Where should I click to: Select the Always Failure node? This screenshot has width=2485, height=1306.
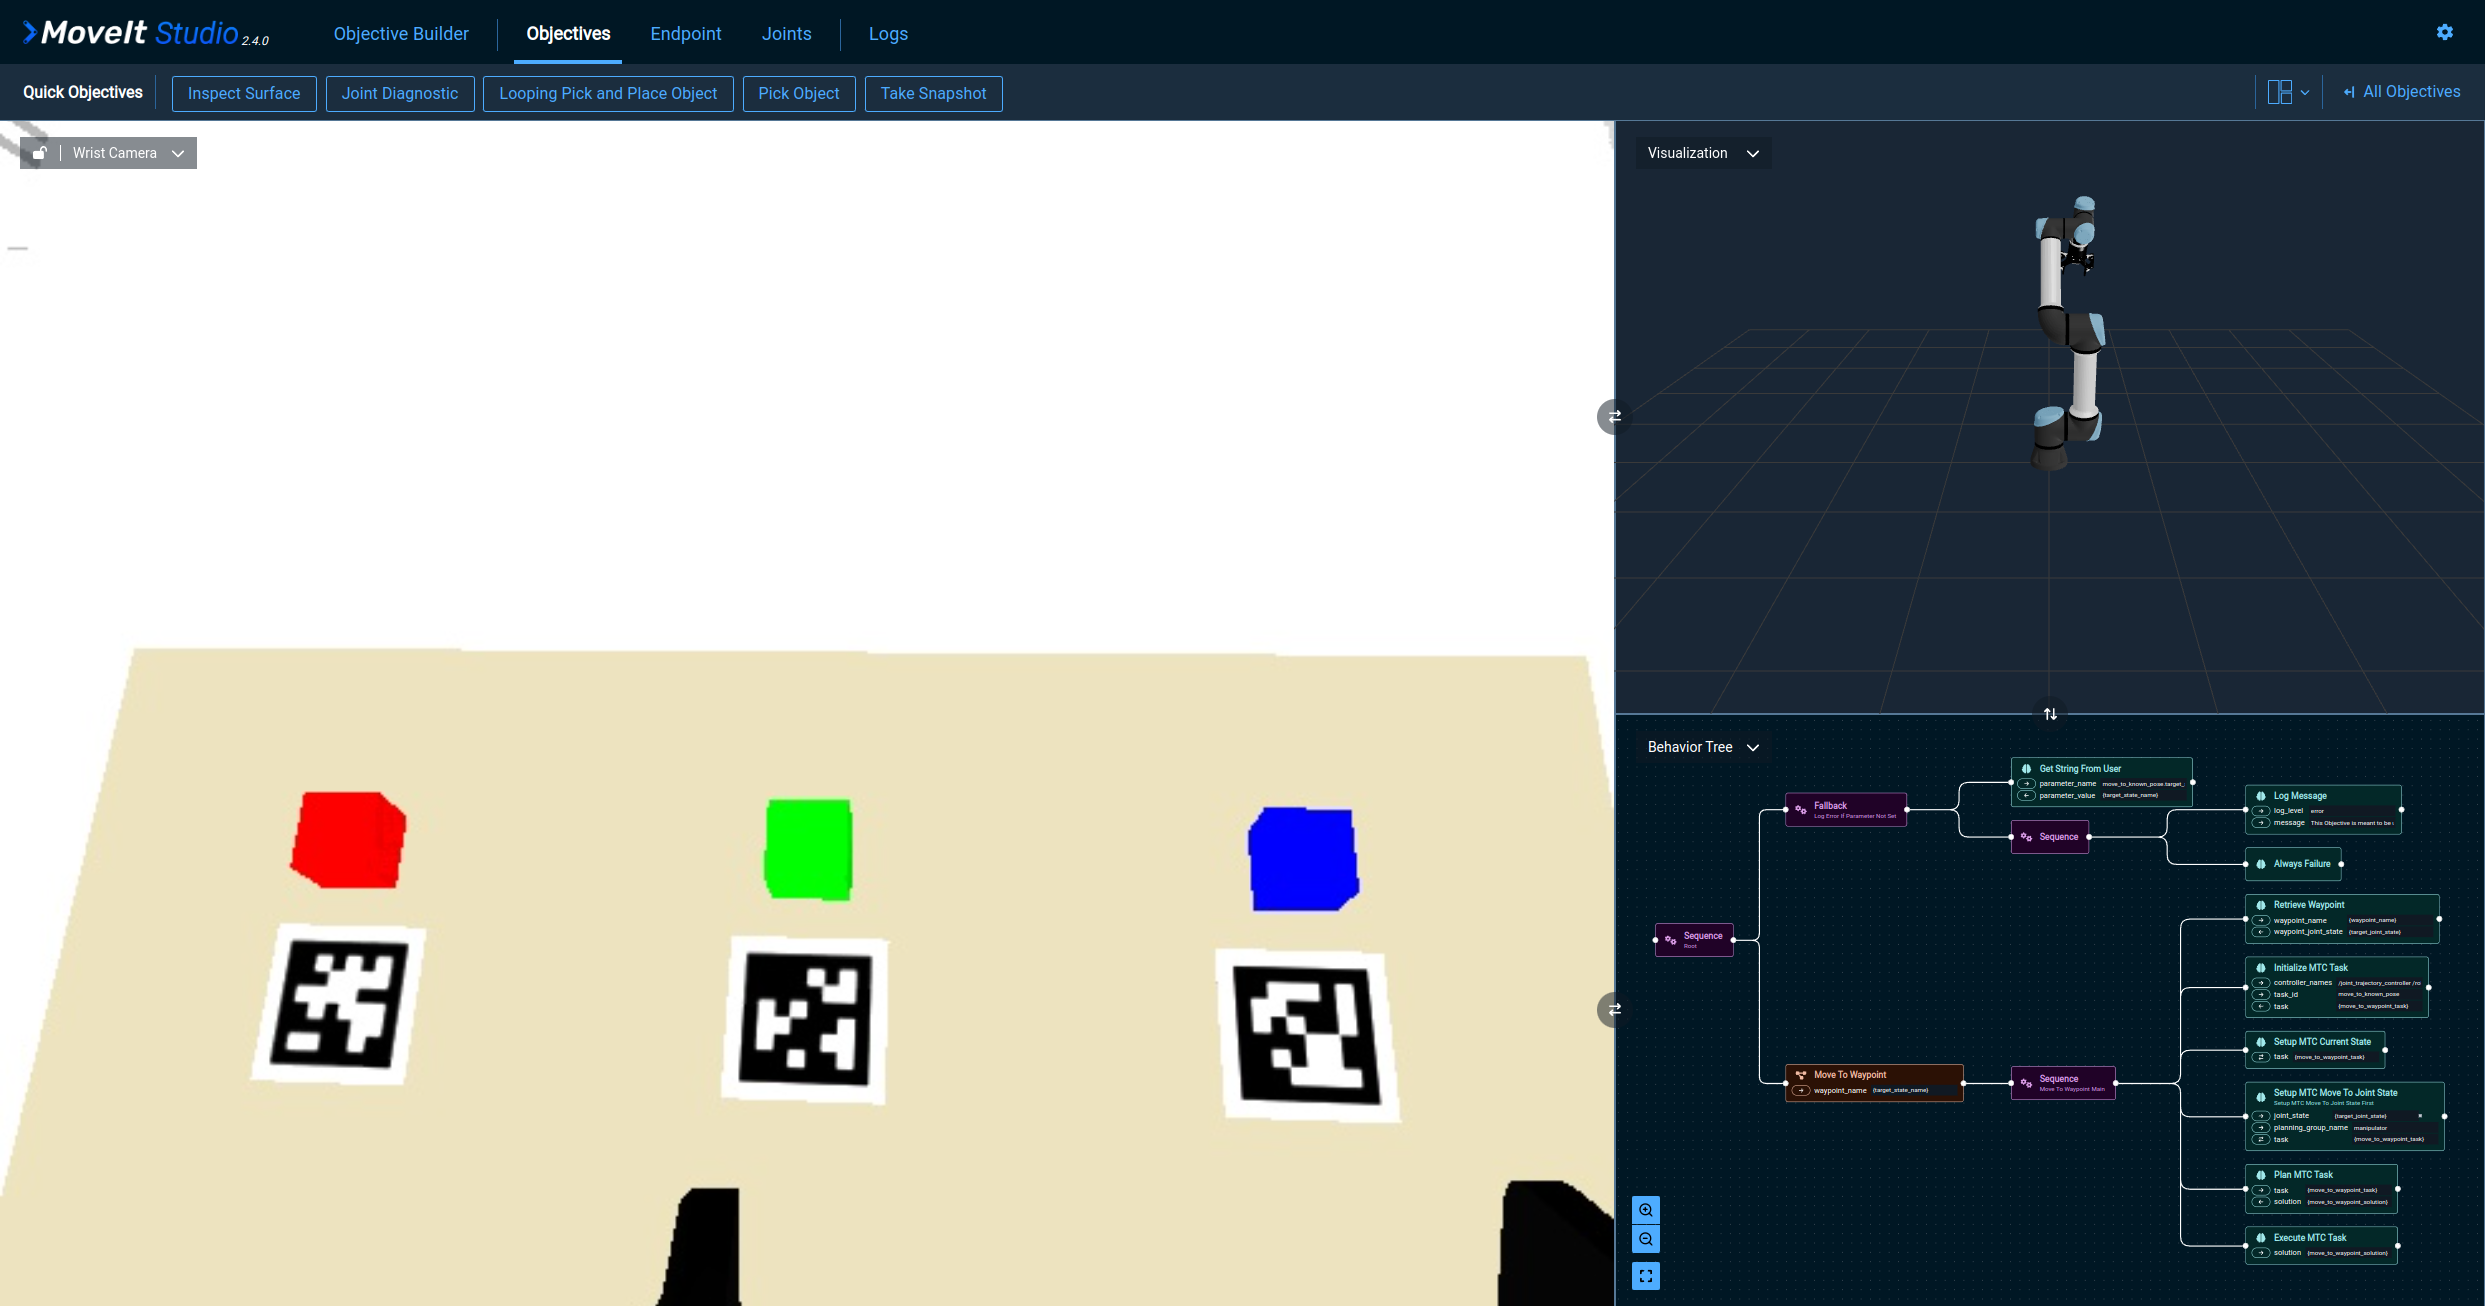click(x=2293, y=864)
